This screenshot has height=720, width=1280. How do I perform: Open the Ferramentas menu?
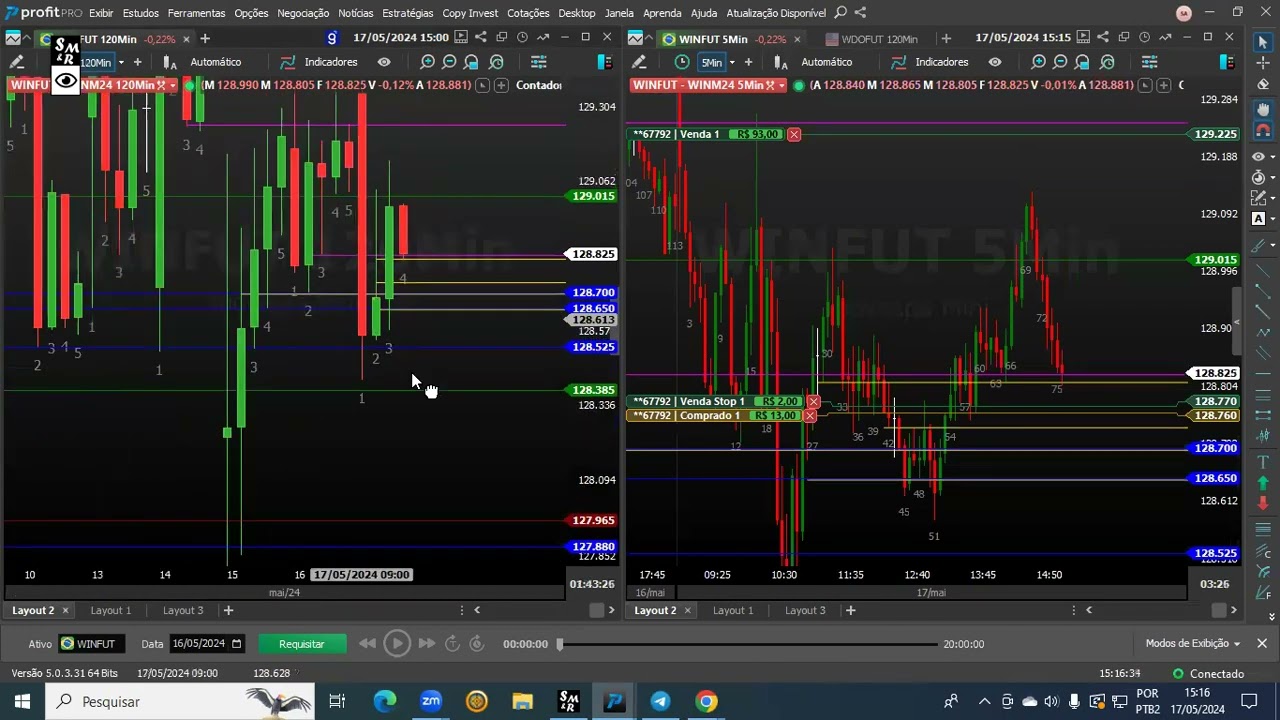(196, 13)
